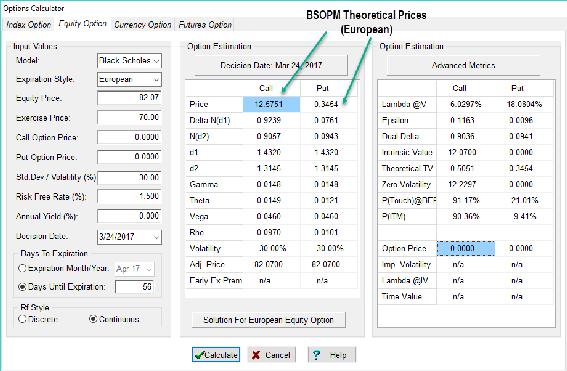
Task: Choose the Discrete Rf Style option
Action: (22, 319)
